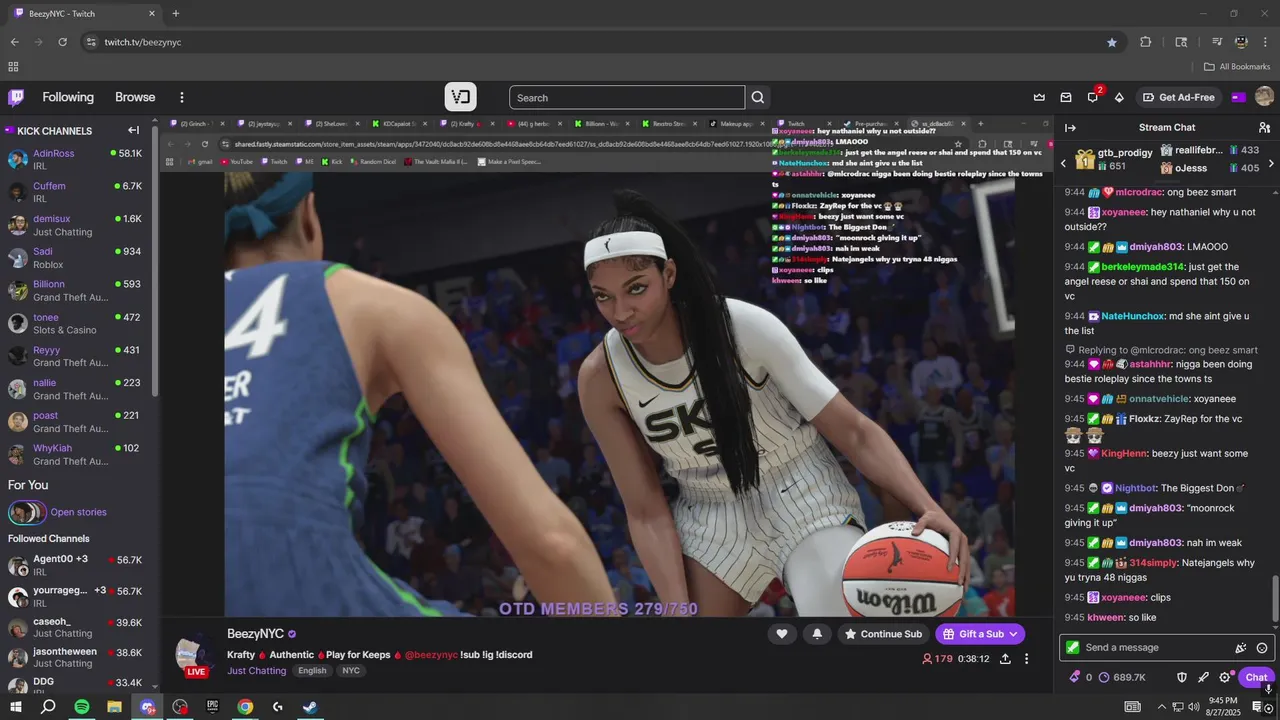This screenshot has height=720, width=1280.
Task: Click the sword mod-view icon in chat
Action: [x=1203, y=677]
